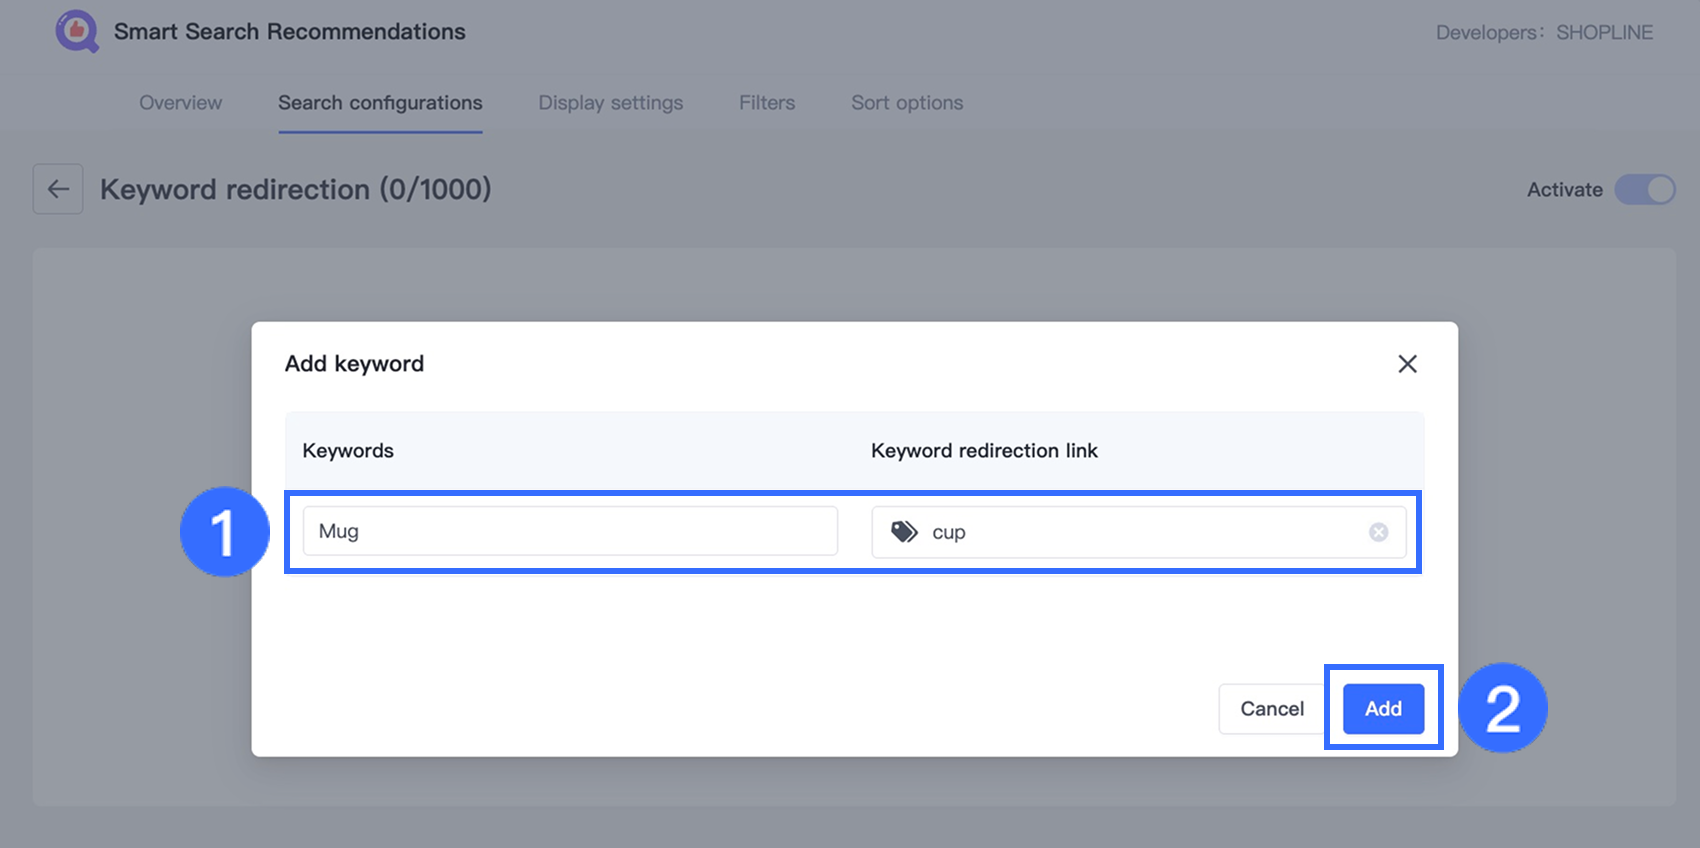Go to the Filters tab
This screenshot has height=848, width=1700.
[767, 103]
